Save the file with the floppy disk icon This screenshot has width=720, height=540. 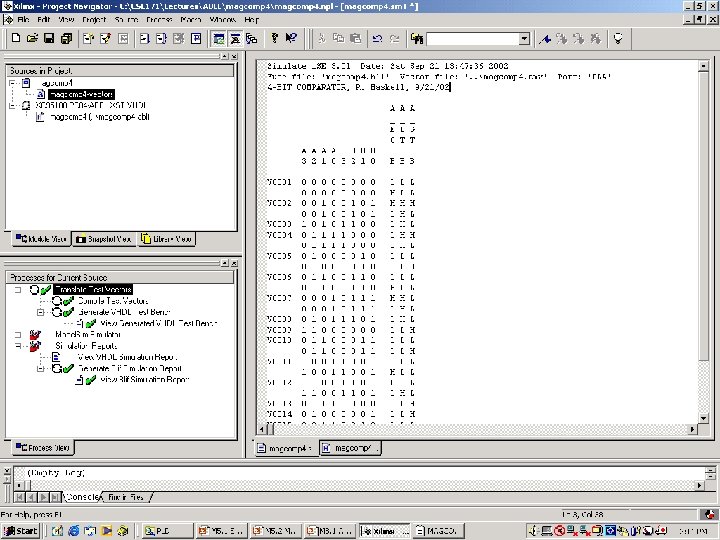[x=49, y=39]
